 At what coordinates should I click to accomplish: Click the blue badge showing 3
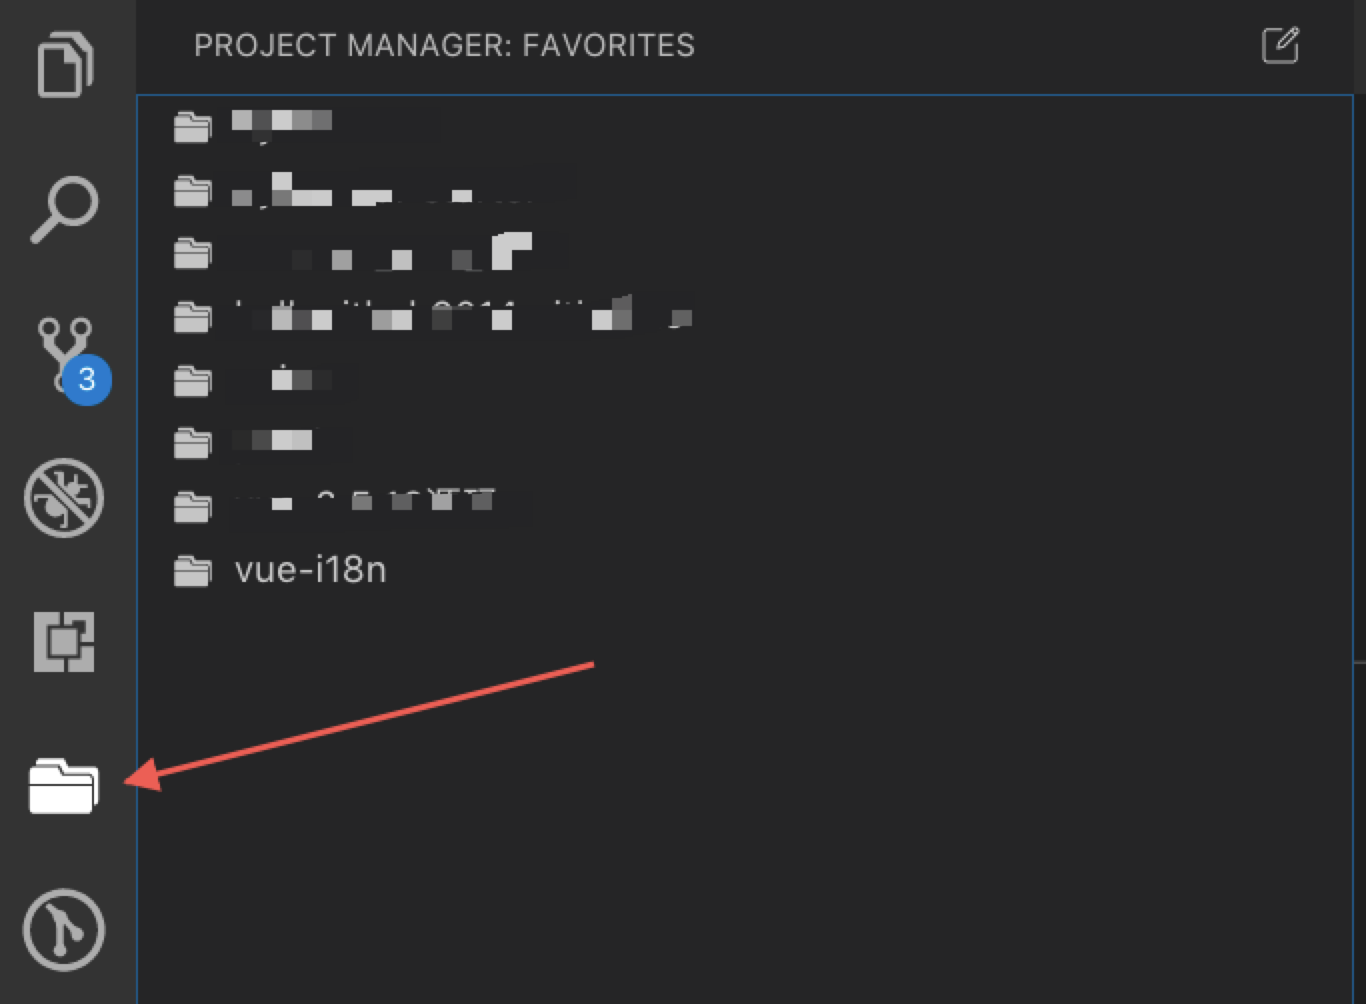click(87, 380)
